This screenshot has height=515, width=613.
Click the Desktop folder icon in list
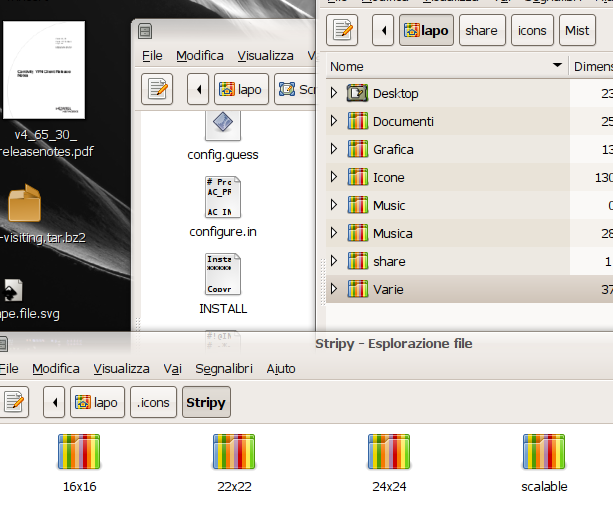[x=357, y=93]
